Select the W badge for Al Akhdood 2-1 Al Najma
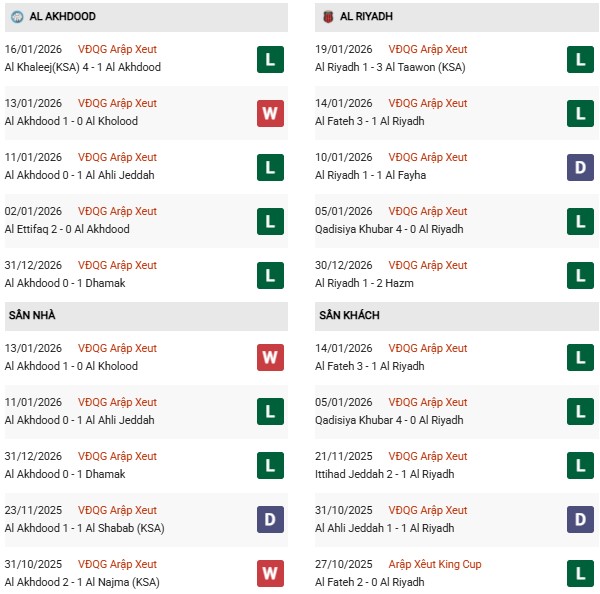This screenshot has width=600, height=594. pyautogui.click(x=269, y=574)
